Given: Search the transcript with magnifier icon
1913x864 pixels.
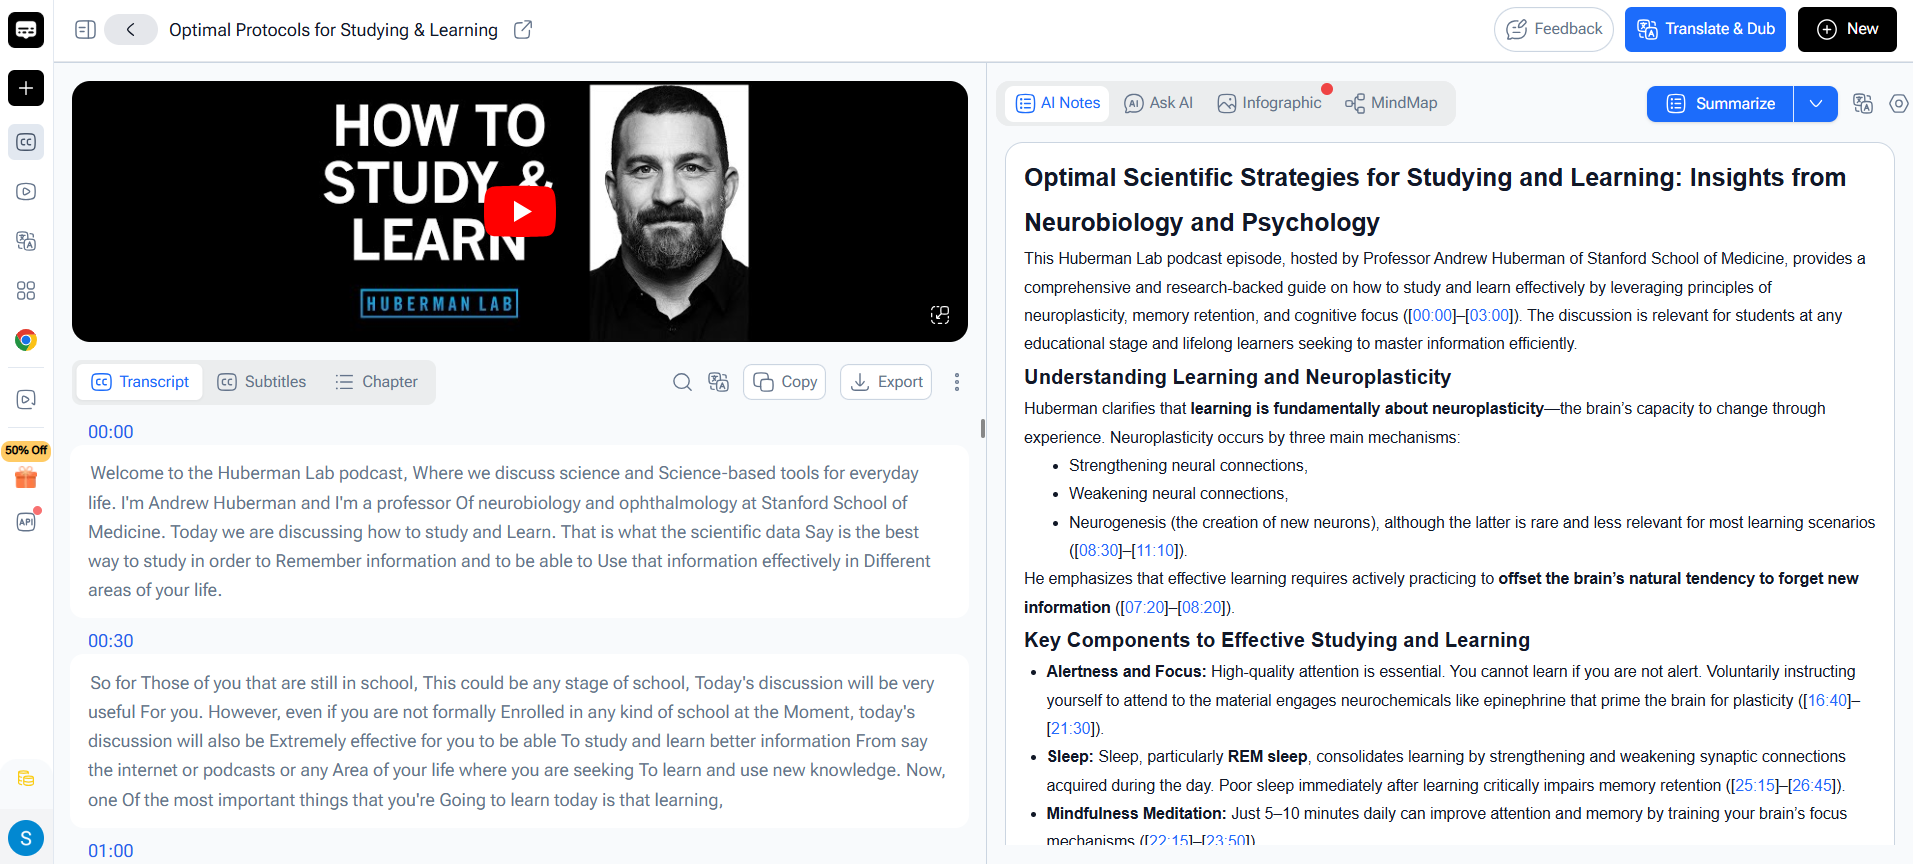Looking at the screenshot, I should click(x=682, y=382).
